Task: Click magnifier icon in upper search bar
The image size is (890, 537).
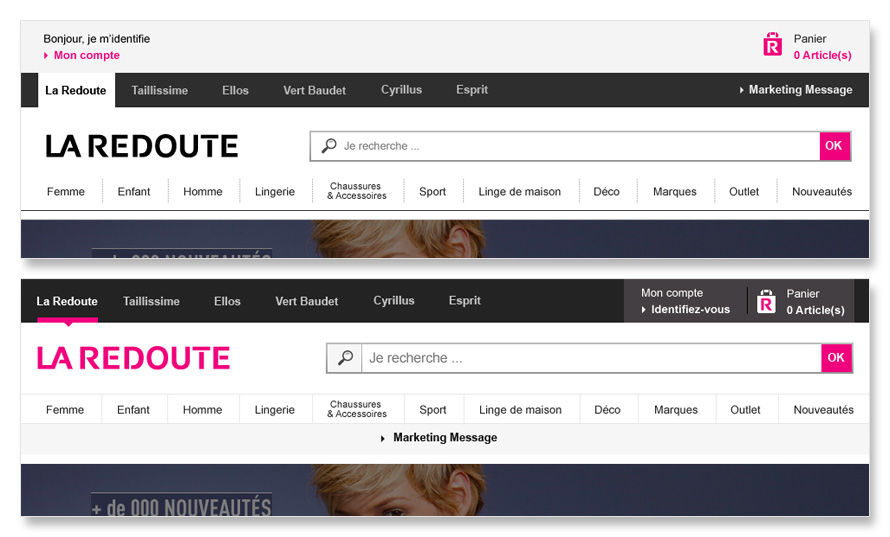Action: (x=329, y=146)
